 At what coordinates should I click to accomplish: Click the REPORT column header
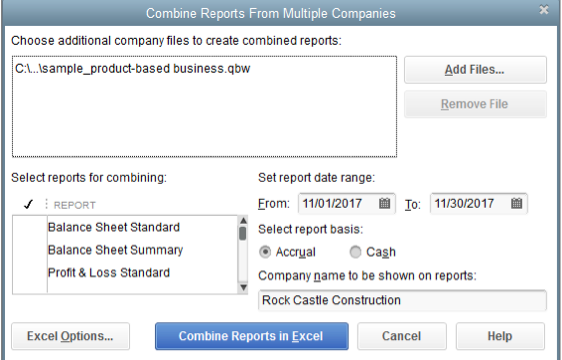point(75,205)
